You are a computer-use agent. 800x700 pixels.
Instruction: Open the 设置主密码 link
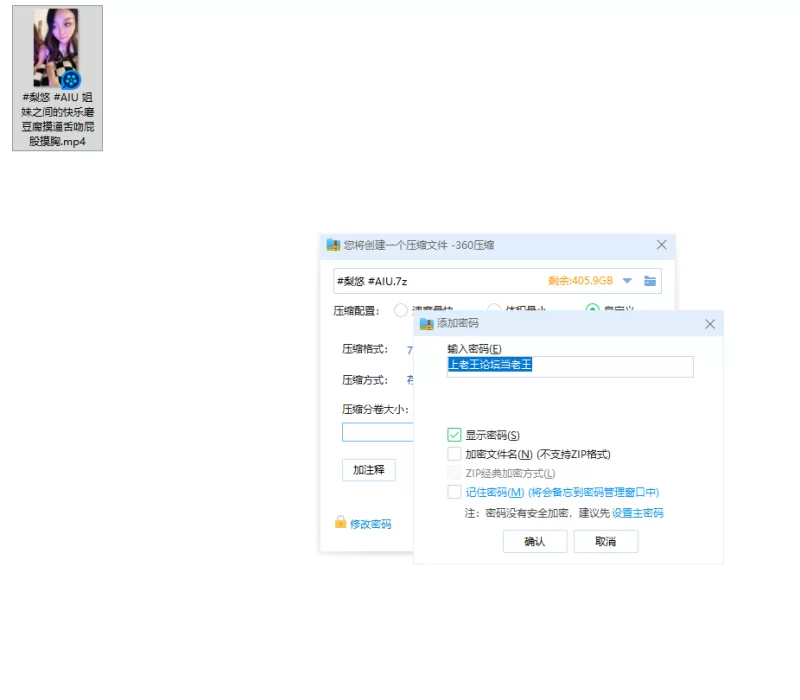pyautogui.click(x=637, y=513)
